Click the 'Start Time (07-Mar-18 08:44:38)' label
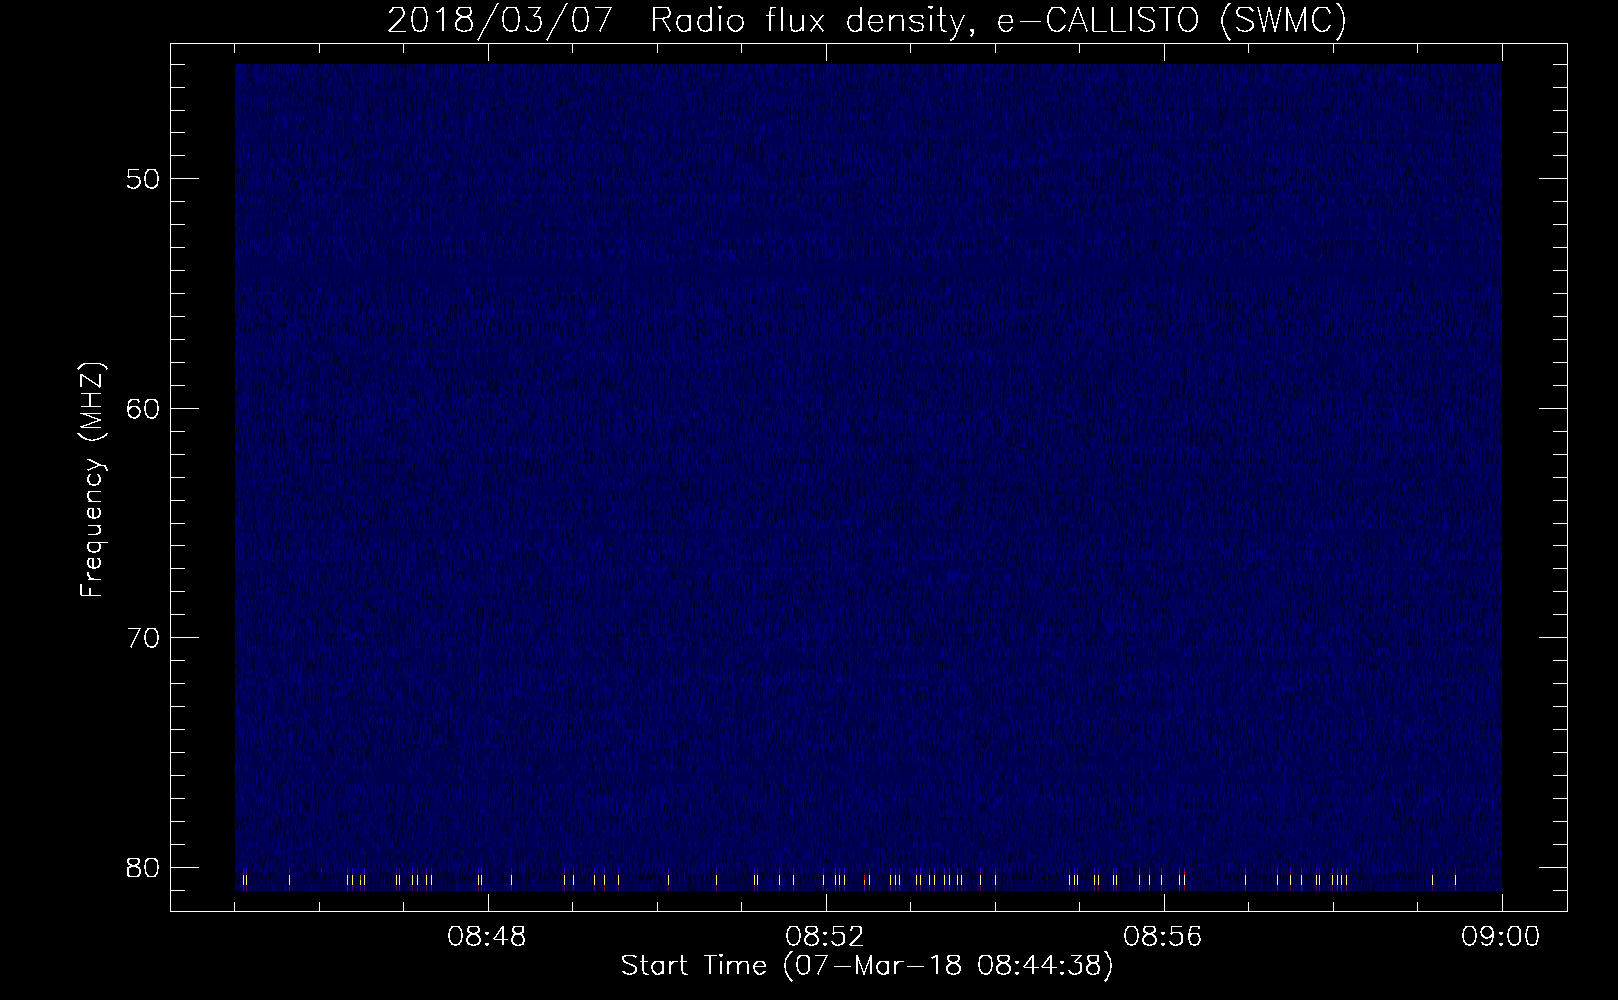The width and height of the screenshot is (1618, 1000). (867, 966)
